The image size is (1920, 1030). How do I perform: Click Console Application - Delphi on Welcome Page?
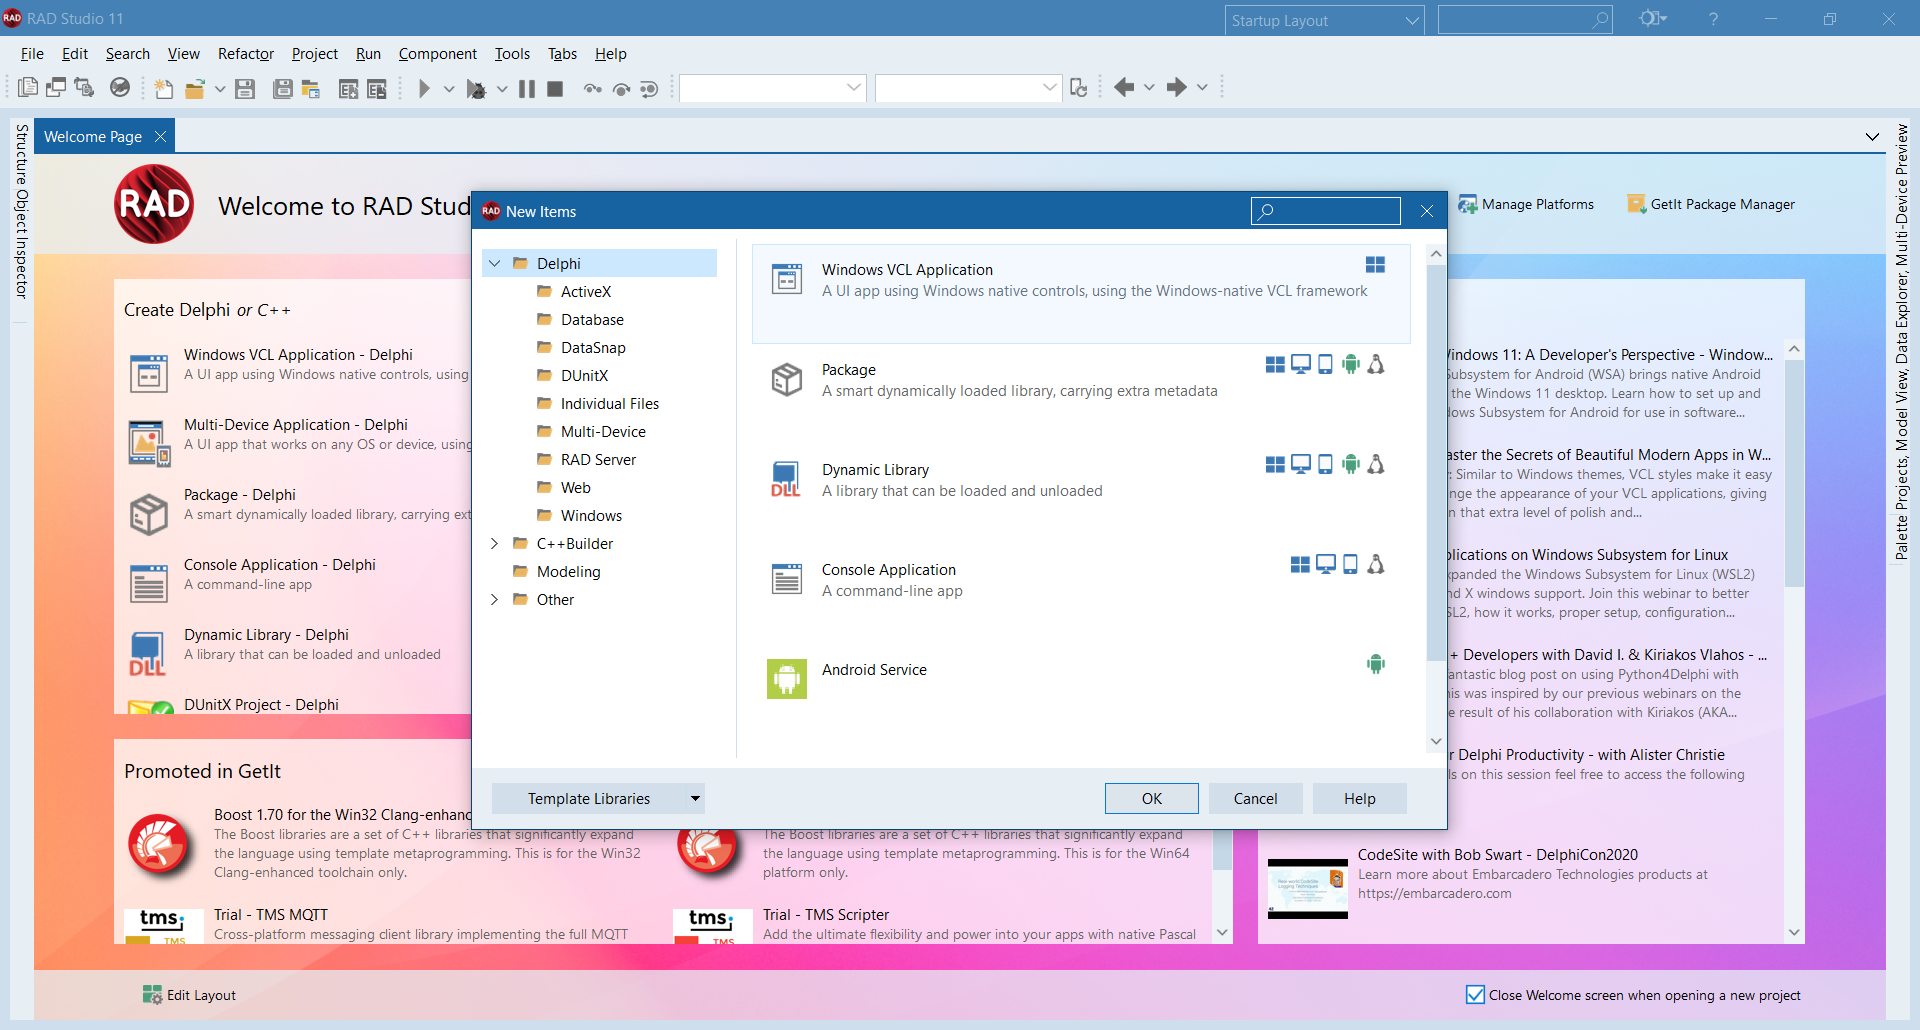(x=280, y=565)
